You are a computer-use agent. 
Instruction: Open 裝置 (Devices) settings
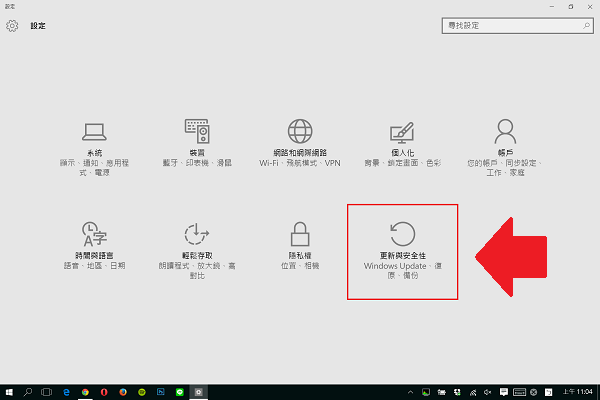[197, 146]
